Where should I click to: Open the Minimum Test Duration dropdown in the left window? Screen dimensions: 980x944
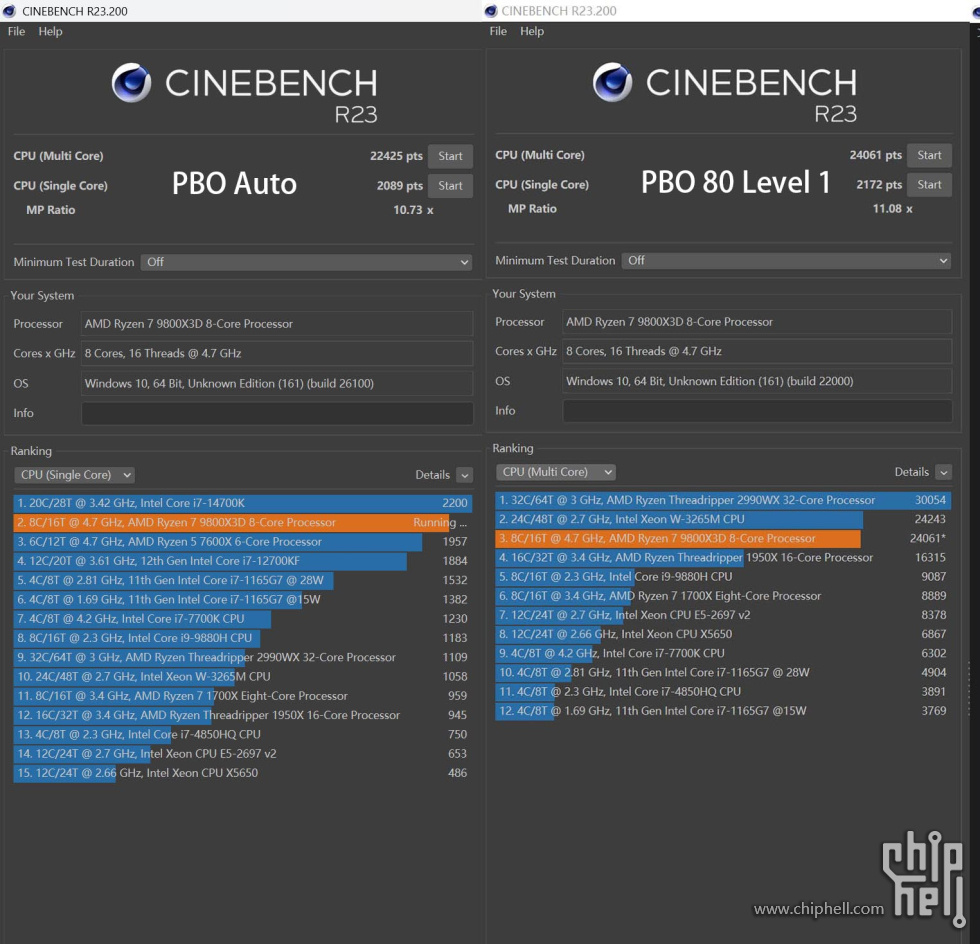coord(306,262)
